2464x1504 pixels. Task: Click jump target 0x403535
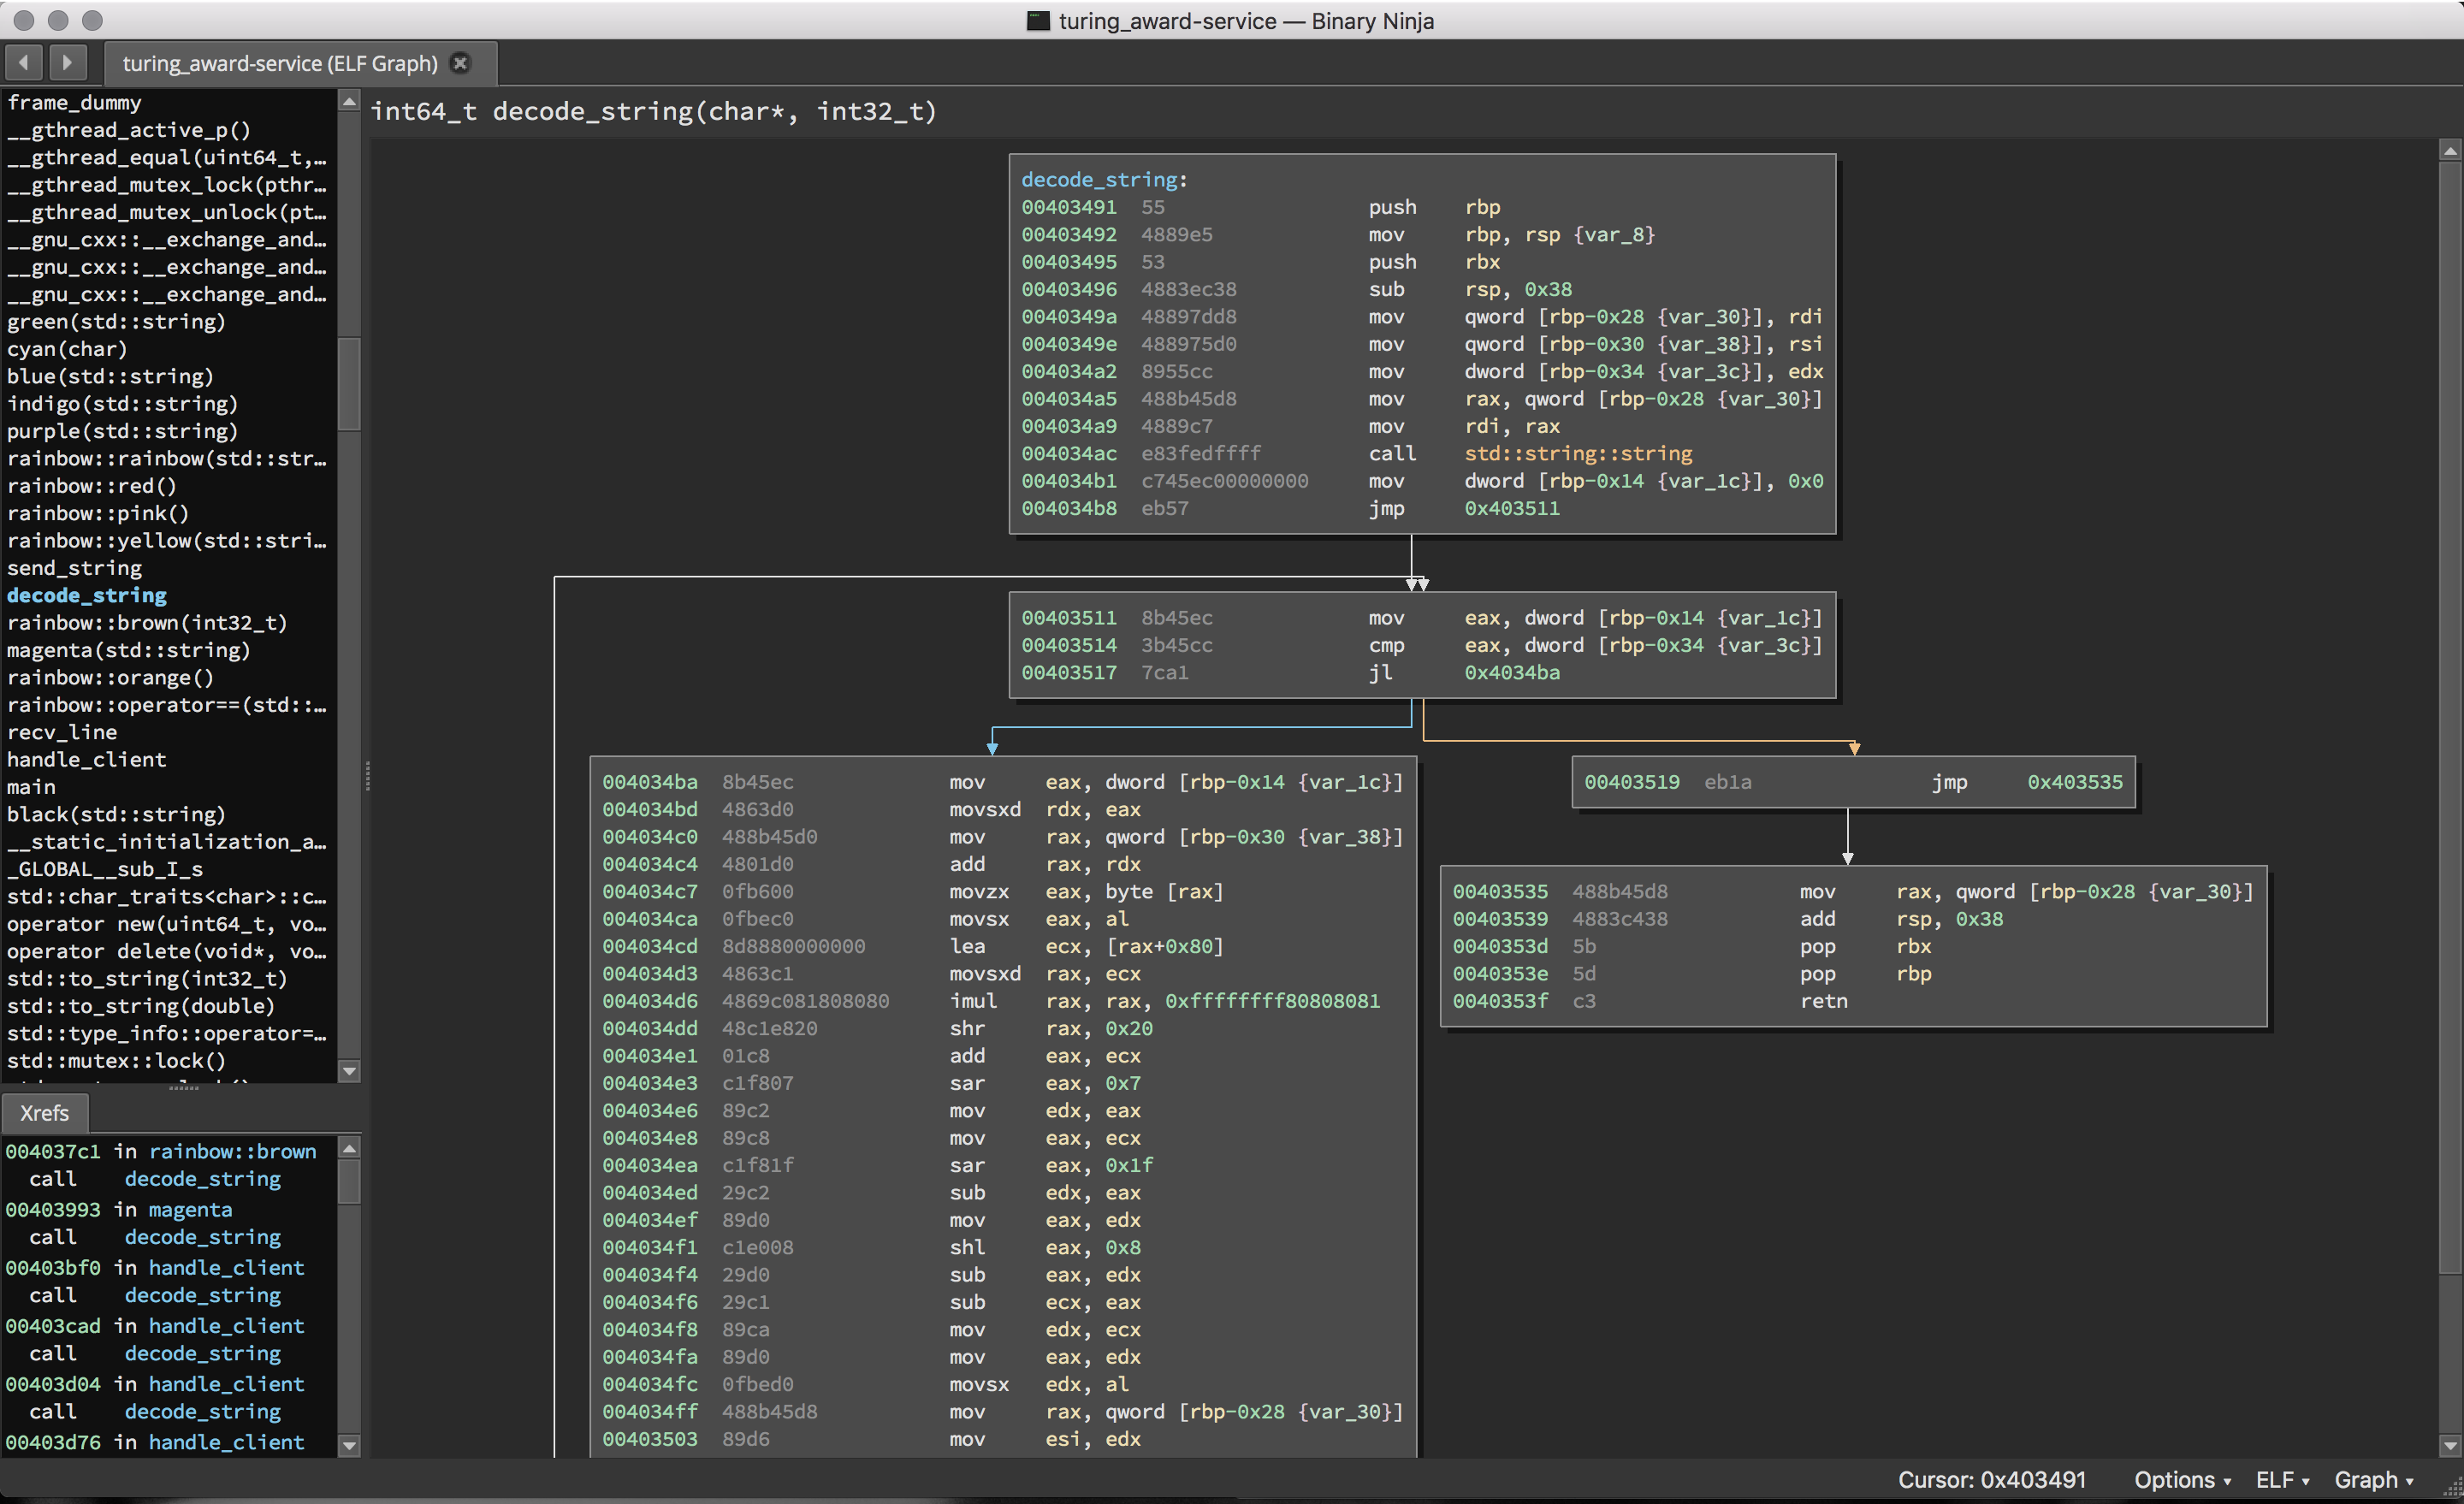pyautogui.click(x=2074, y=782)
